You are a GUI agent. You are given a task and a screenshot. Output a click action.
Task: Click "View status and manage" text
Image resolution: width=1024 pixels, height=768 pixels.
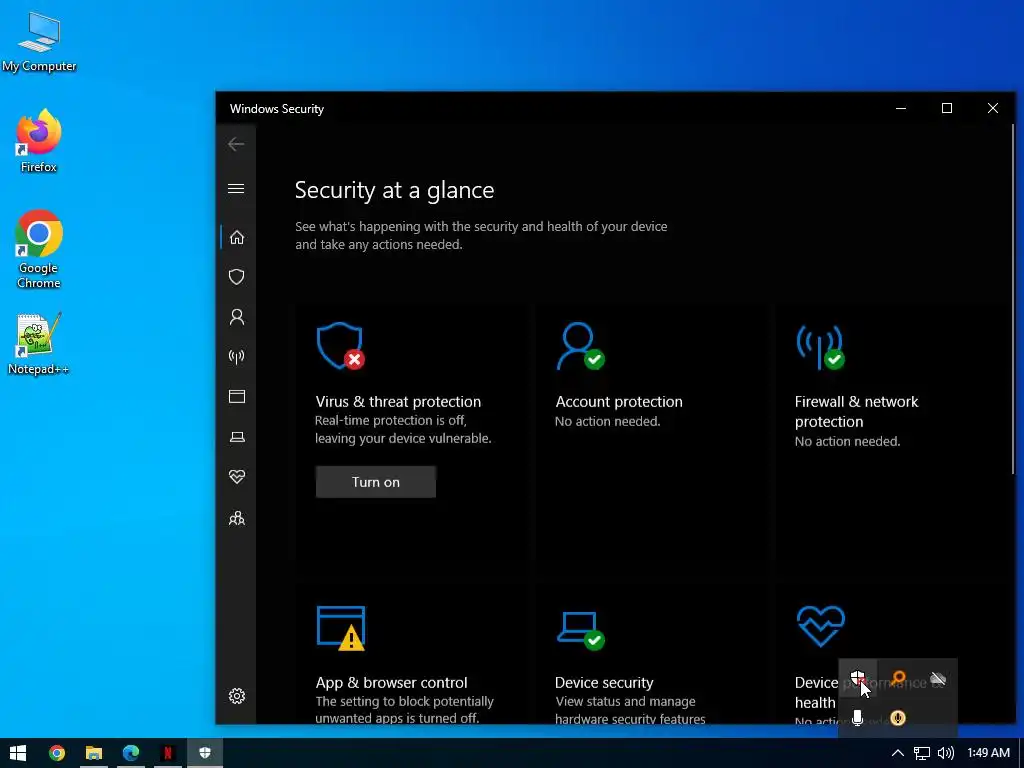point(625,701)
